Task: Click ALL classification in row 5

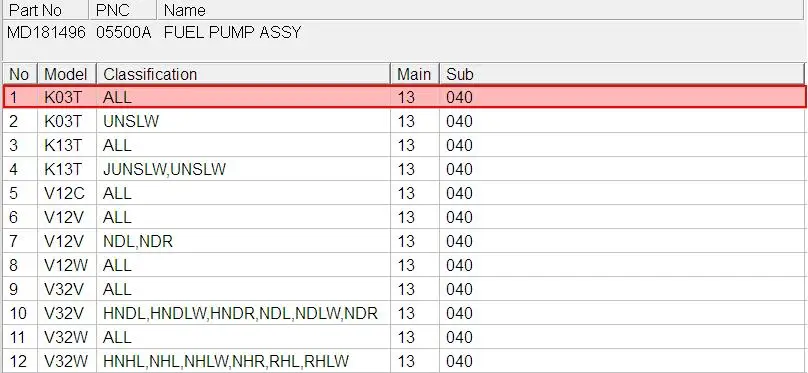Action: (x=117, y=193)
